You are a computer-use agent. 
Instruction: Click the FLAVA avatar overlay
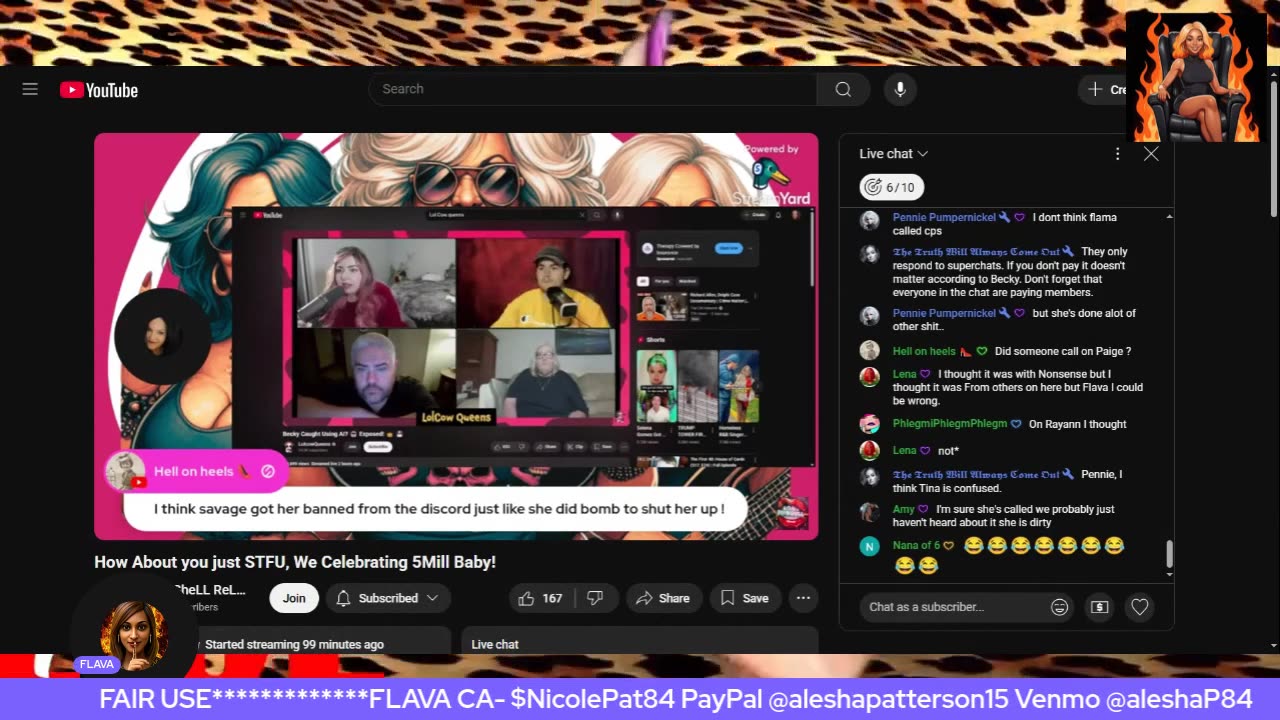click(x=133, y=634)
